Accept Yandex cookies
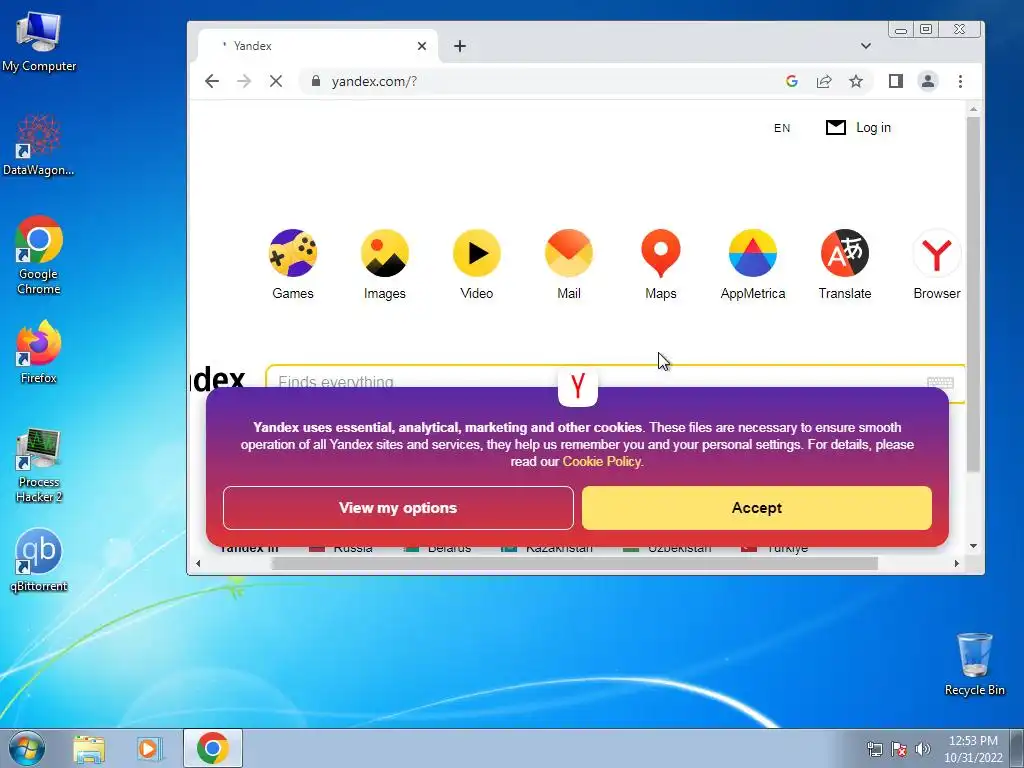Viewport: 1024px width, 768px height. coord(756,507)
